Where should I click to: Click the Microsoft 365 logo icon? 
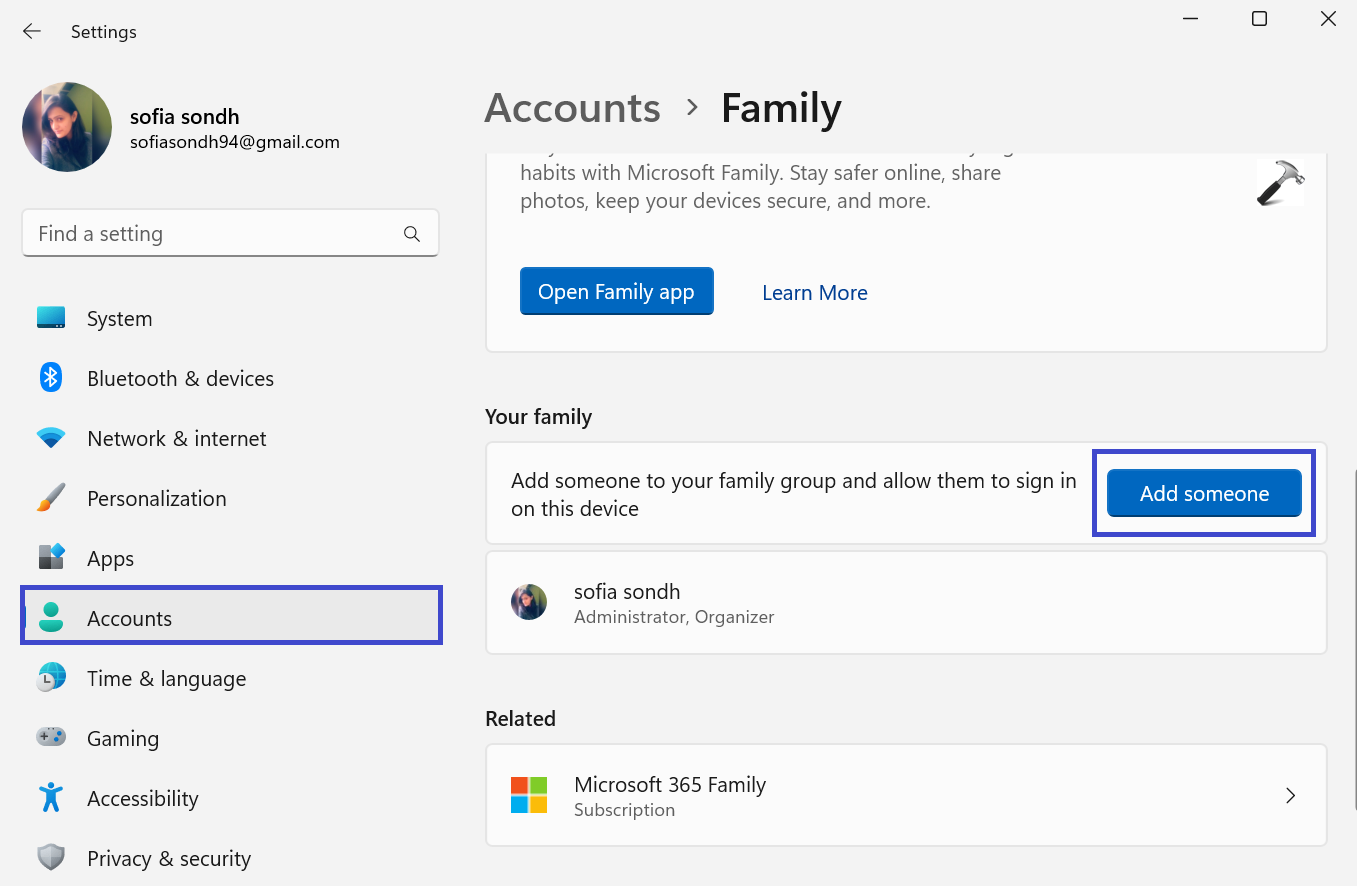[529, 795]
